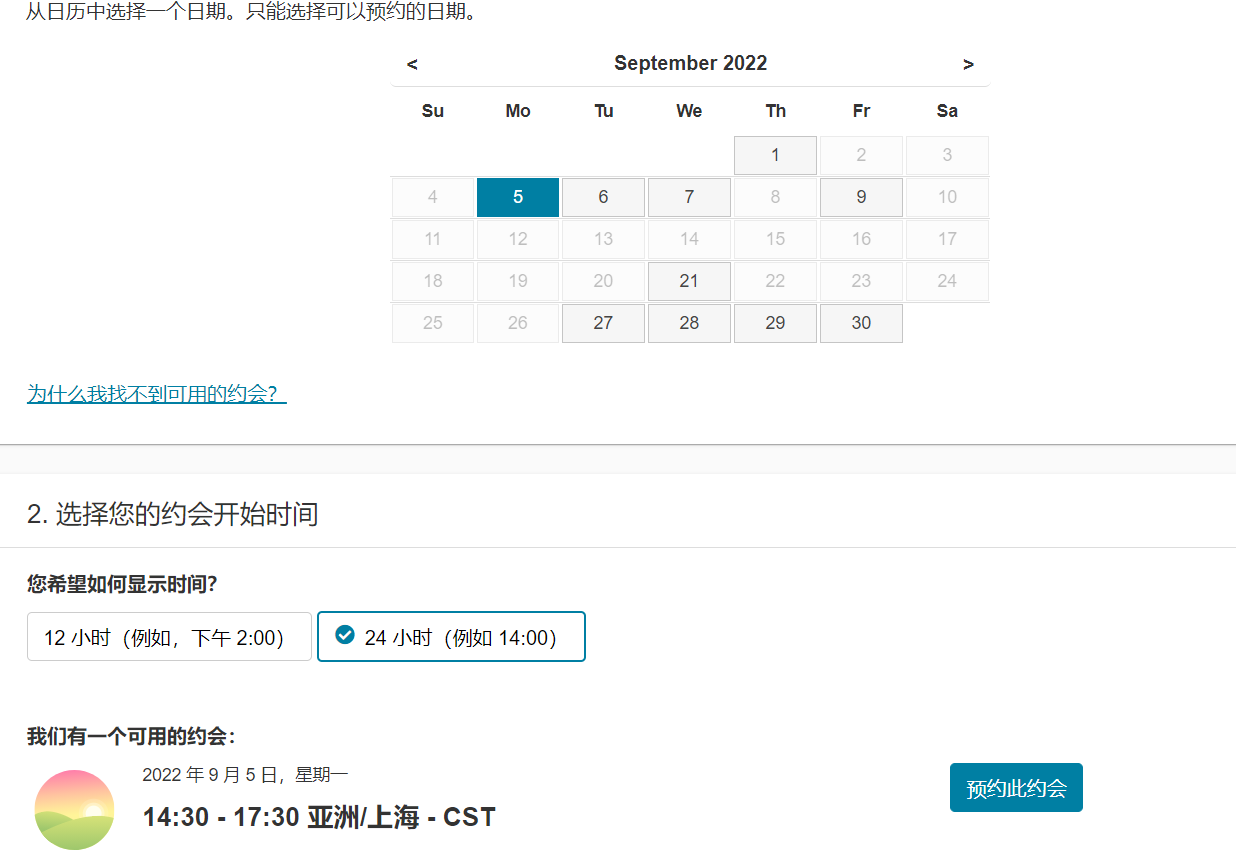Pick September 7 on the calendar
This screenshot has height=867, width=1236.
(x=689, y=197)
